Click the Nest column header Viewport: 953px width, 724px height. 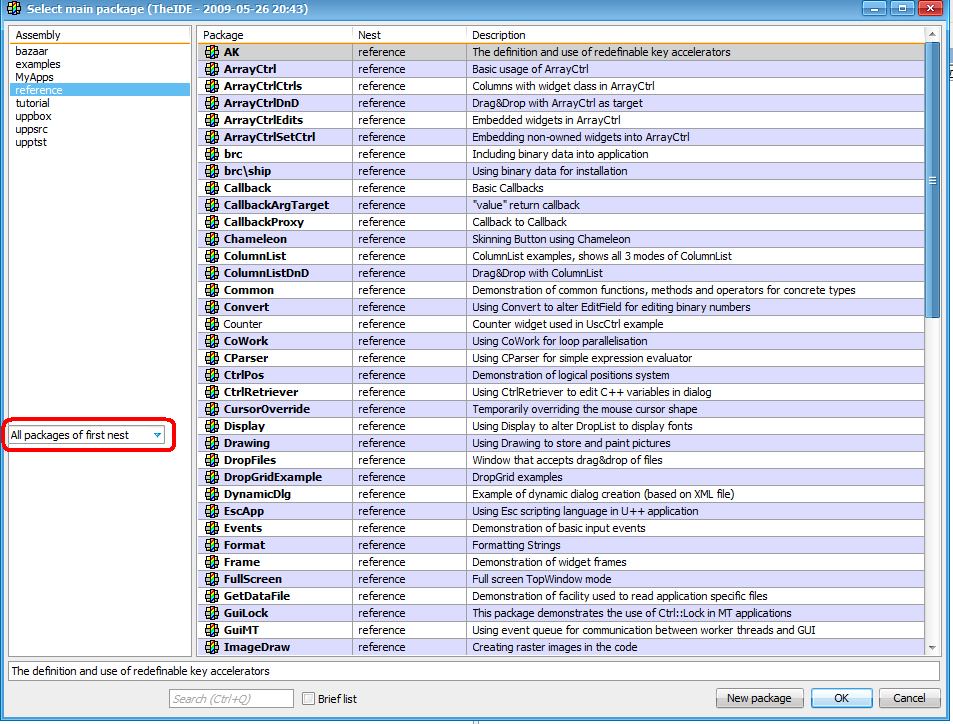(408, 35)
